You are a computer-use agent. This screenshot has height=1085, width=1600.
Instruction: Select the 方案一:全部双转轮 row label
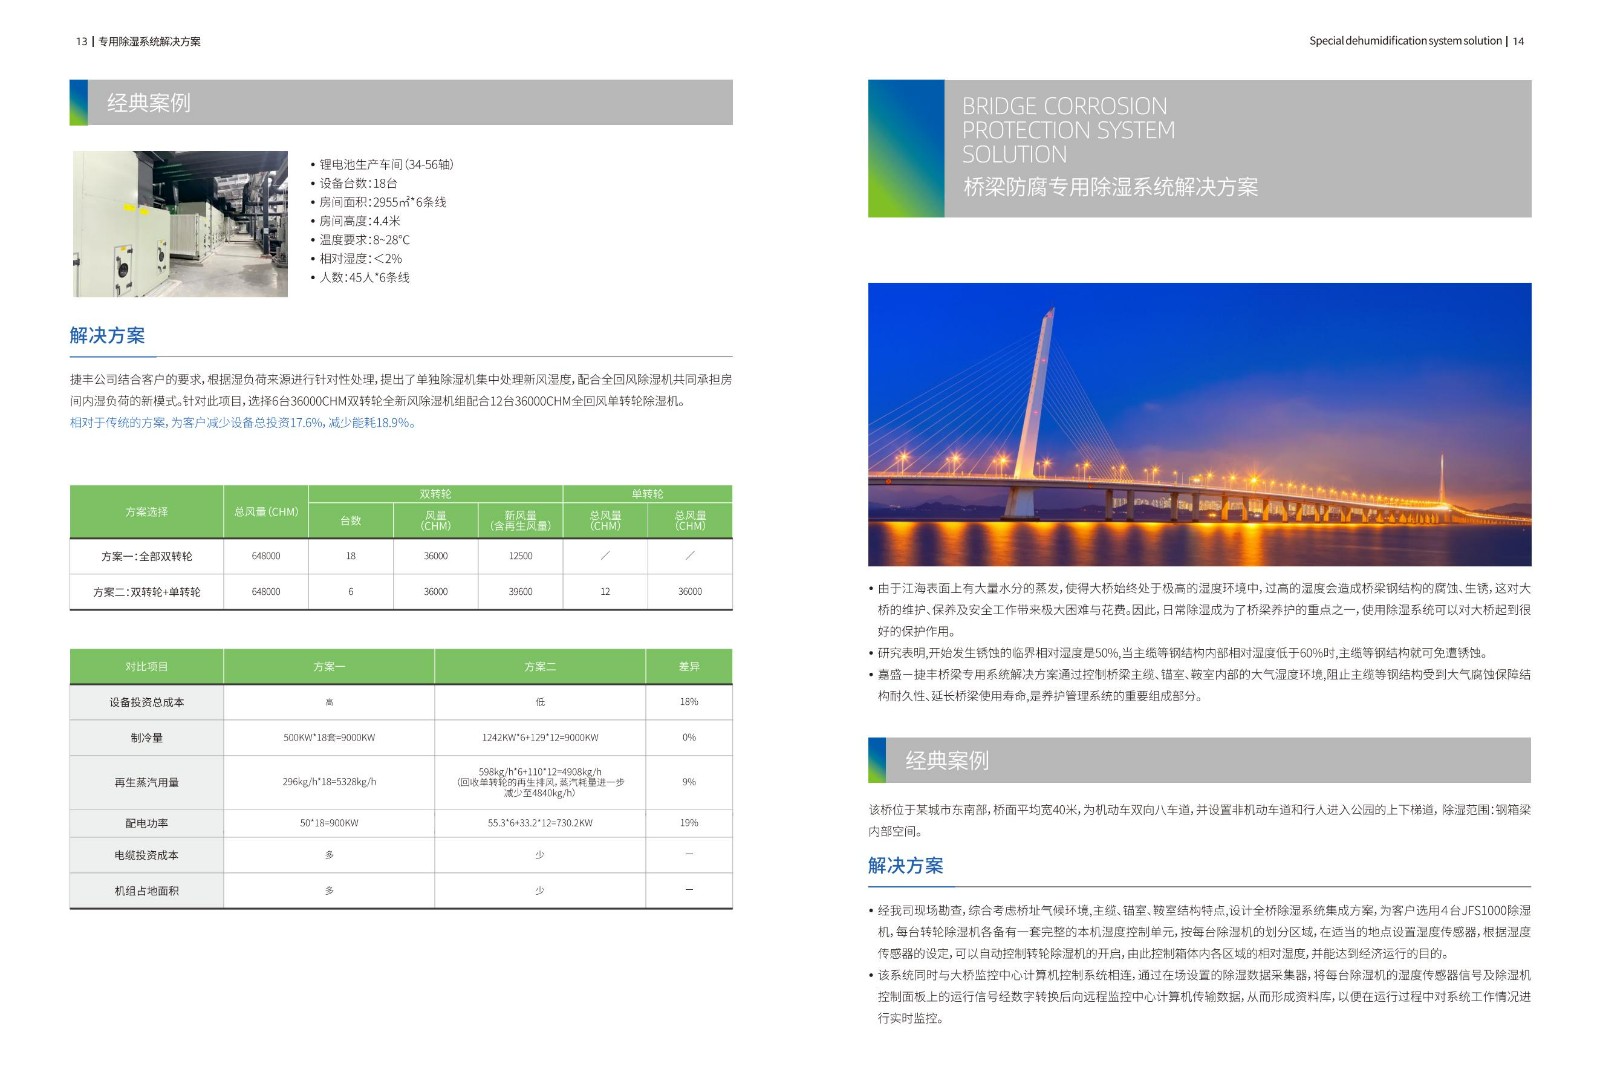(146, 556)
